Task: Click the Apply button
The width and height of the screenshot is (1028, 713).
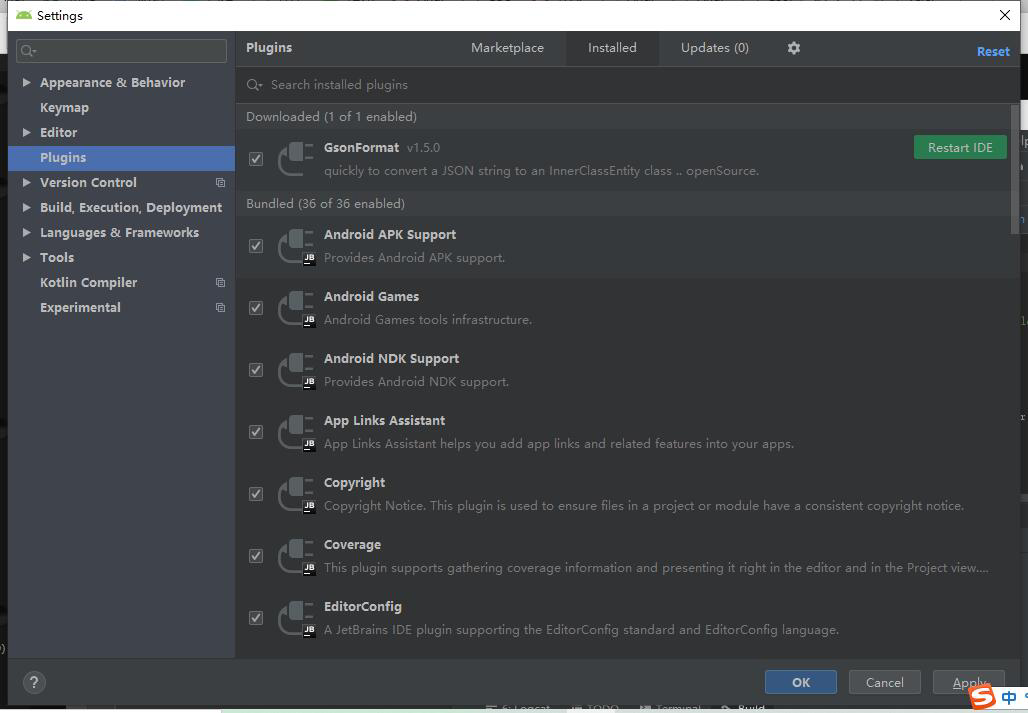Action: [x=969, y=682]
